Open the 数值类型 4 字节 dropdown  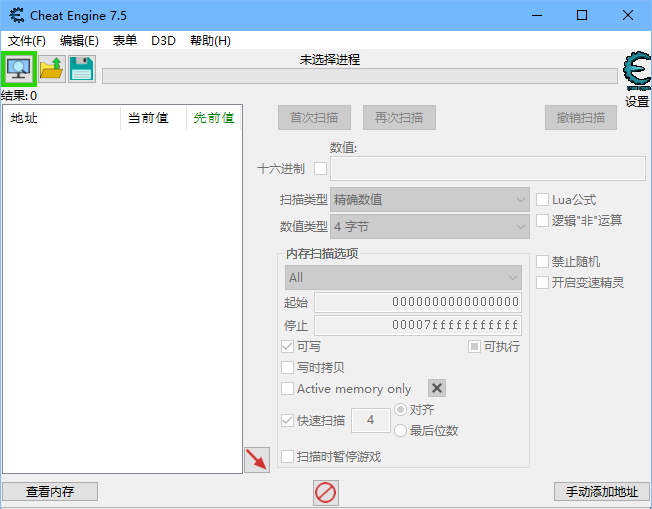coord(430,227)
